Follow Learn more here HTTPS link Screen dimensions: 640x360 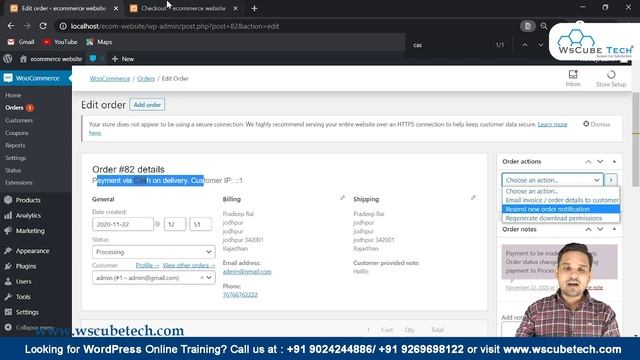coord(552,124)
